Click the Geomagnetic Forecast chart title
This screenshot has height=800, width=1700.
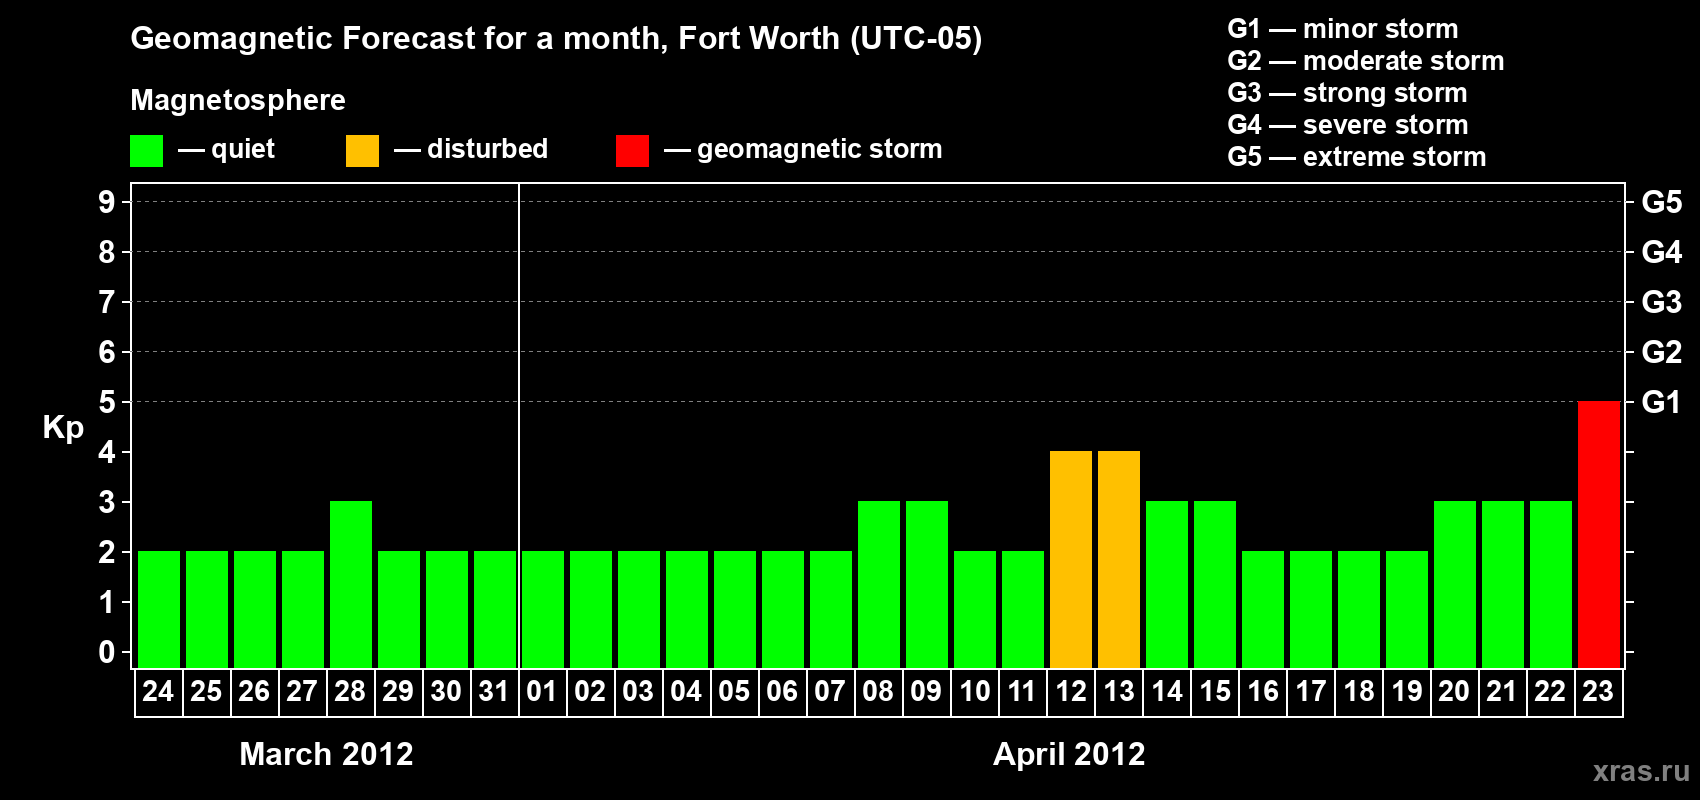556,39
